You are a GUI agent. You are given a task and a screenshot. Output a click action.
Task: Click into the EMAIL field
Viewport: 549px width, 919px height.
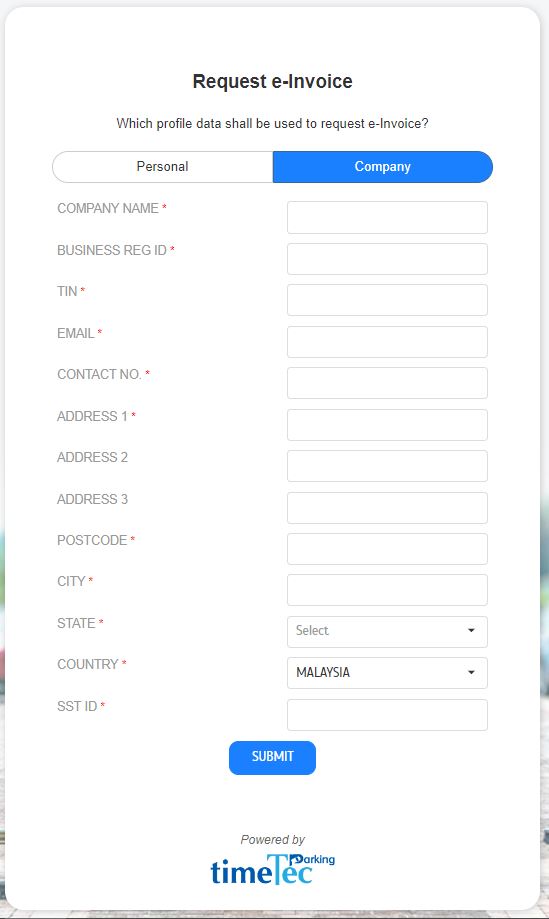tap(387, 342)
